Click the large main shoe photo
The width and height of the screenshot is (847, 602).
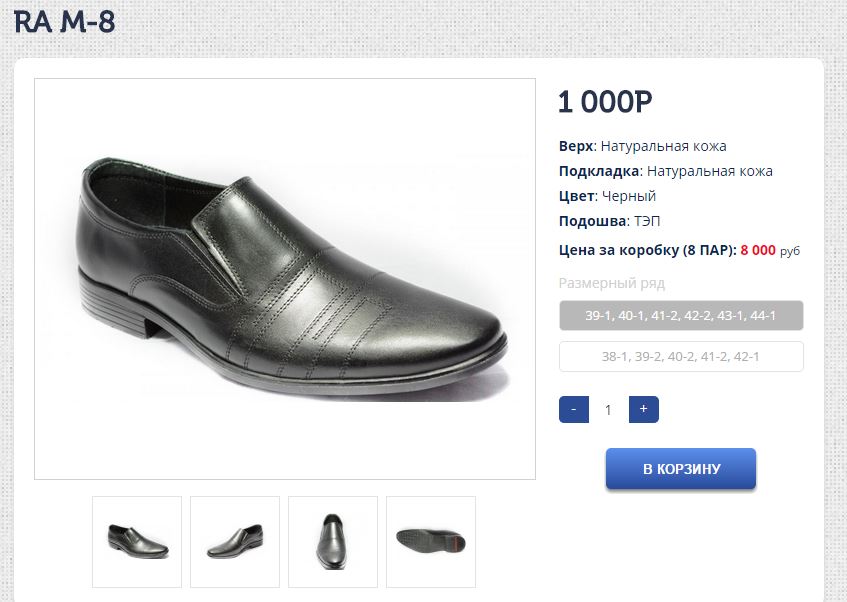[285, 279]
